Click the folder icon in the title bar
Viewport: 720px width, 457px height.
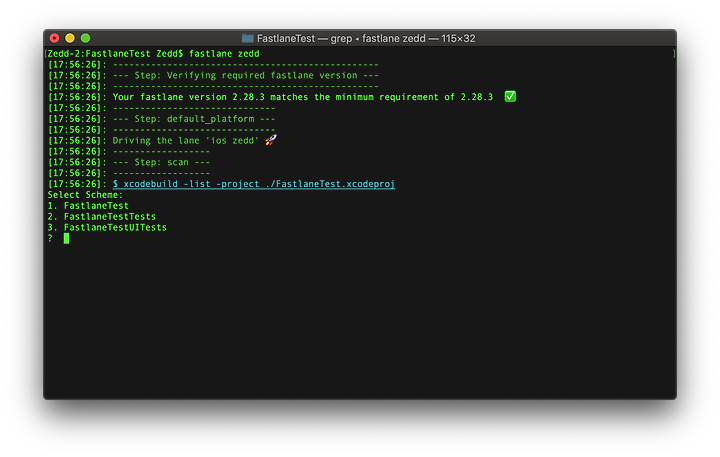tap(248, 38)
